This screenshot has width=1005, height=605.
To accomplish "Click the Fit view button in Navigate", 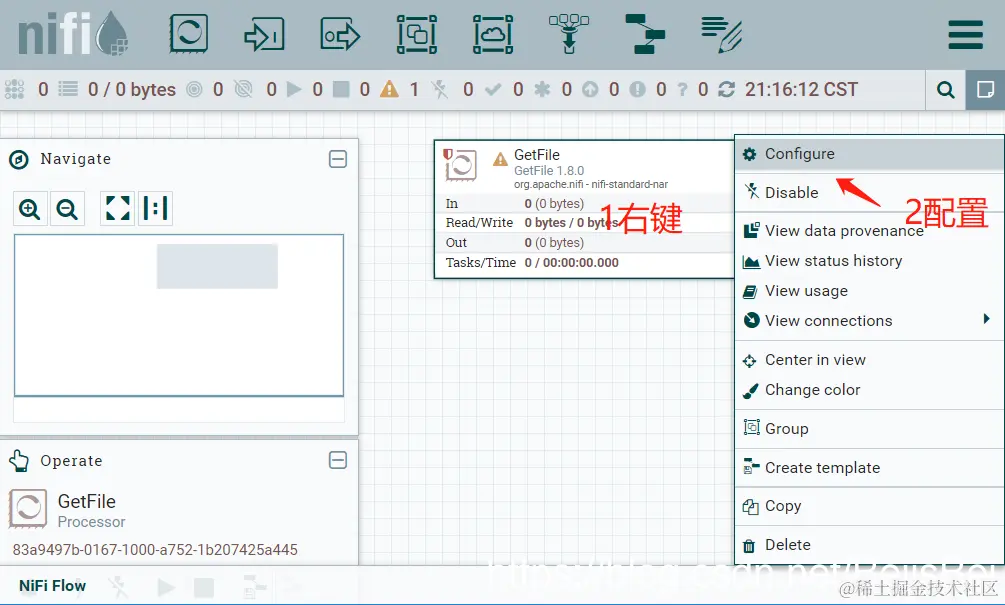I will (117, 208).
